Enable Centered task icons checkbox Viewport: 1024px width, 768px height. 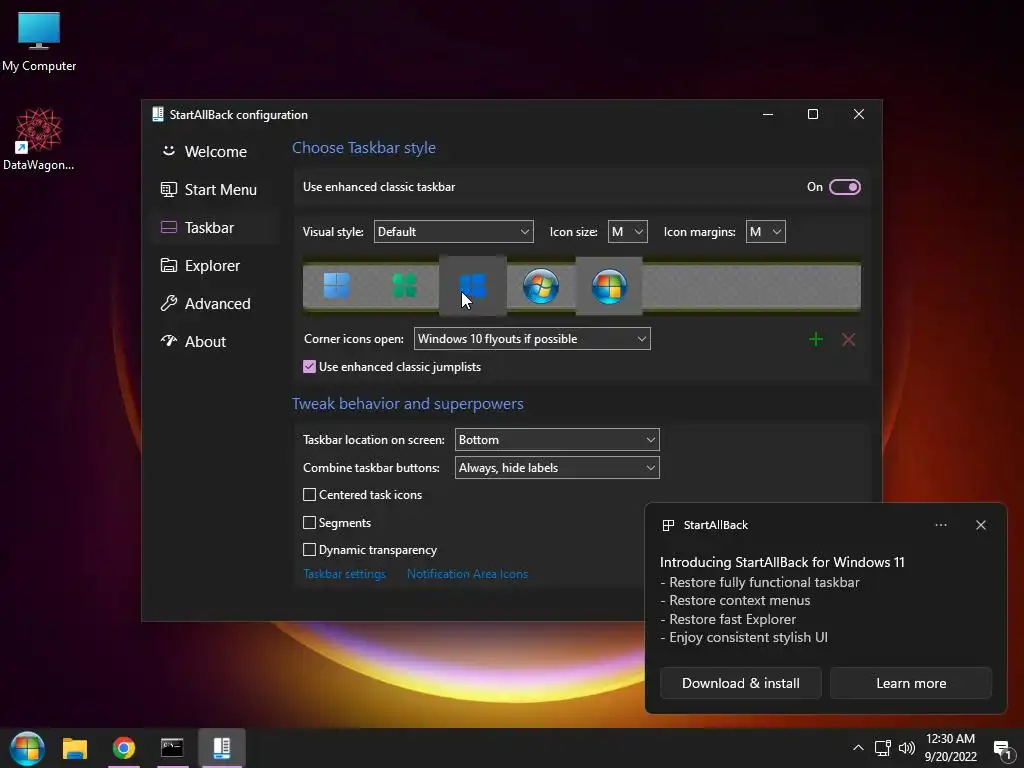click(310, 495)
